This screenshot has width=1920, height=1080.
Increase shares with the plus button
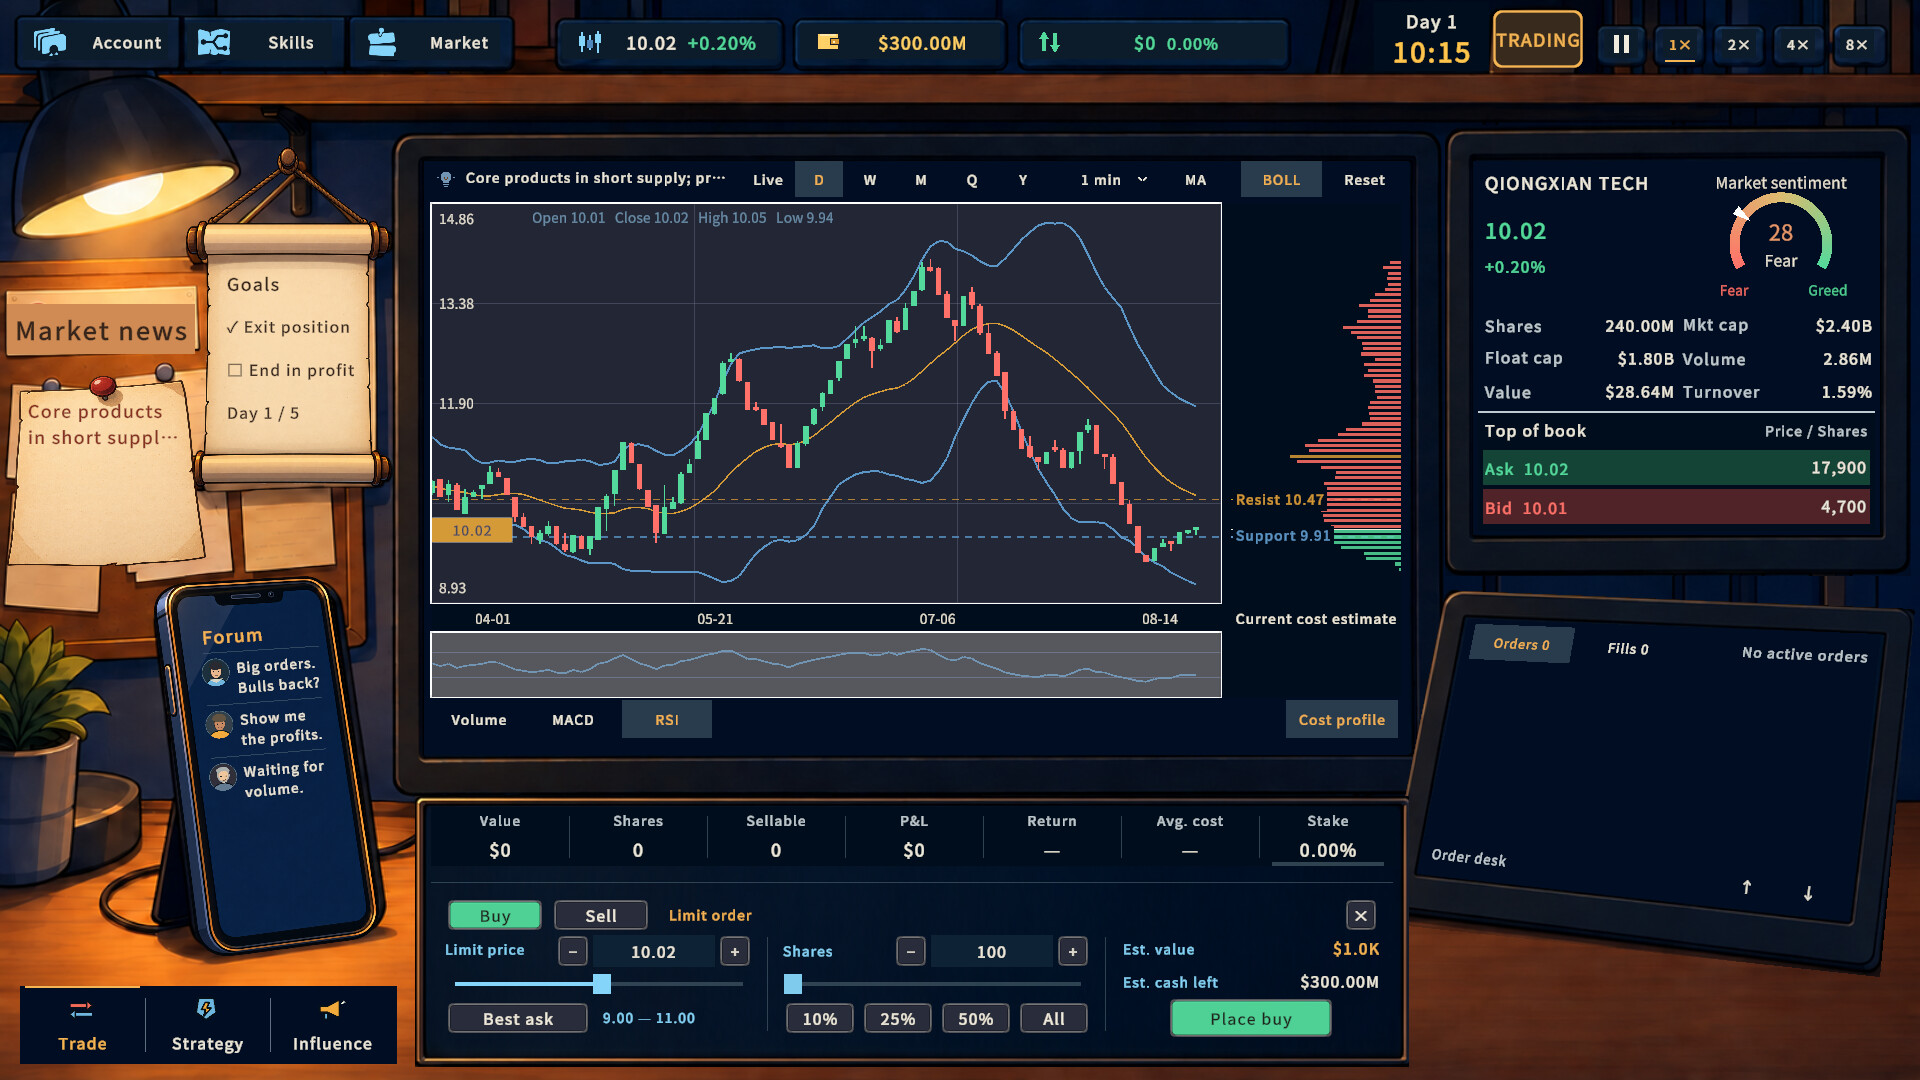(1073, 951)
